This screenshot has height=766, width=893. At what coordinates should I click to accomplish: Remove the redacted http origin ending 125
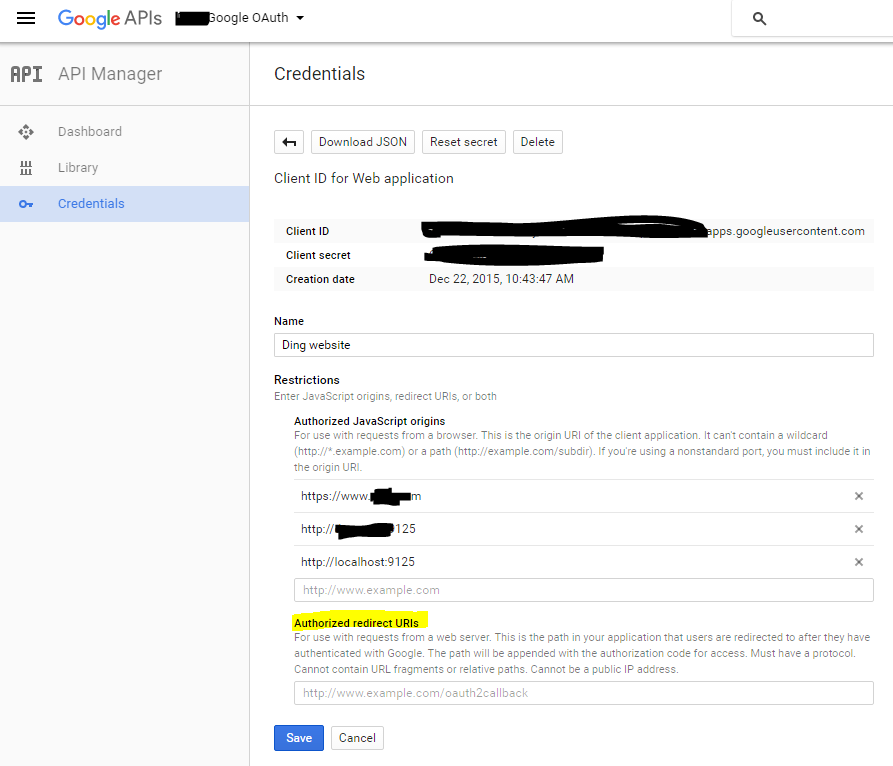click(x=859, y=529)
